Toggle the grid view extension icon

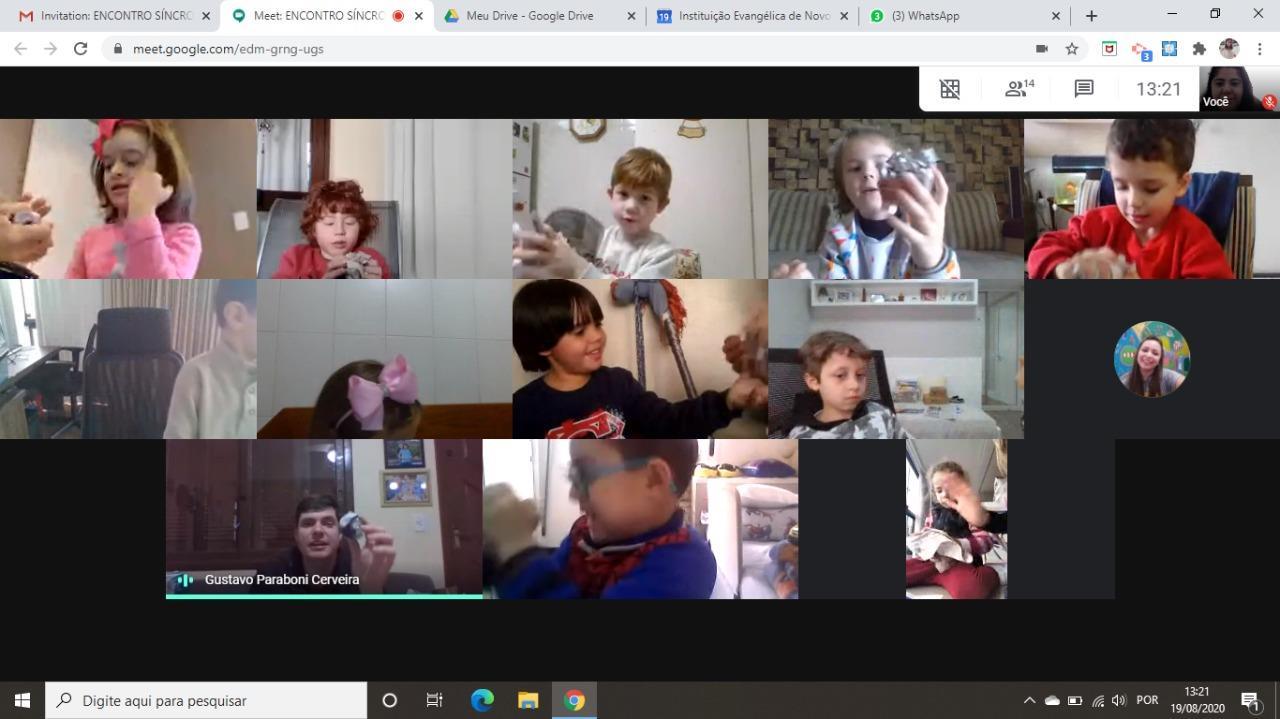950,89
